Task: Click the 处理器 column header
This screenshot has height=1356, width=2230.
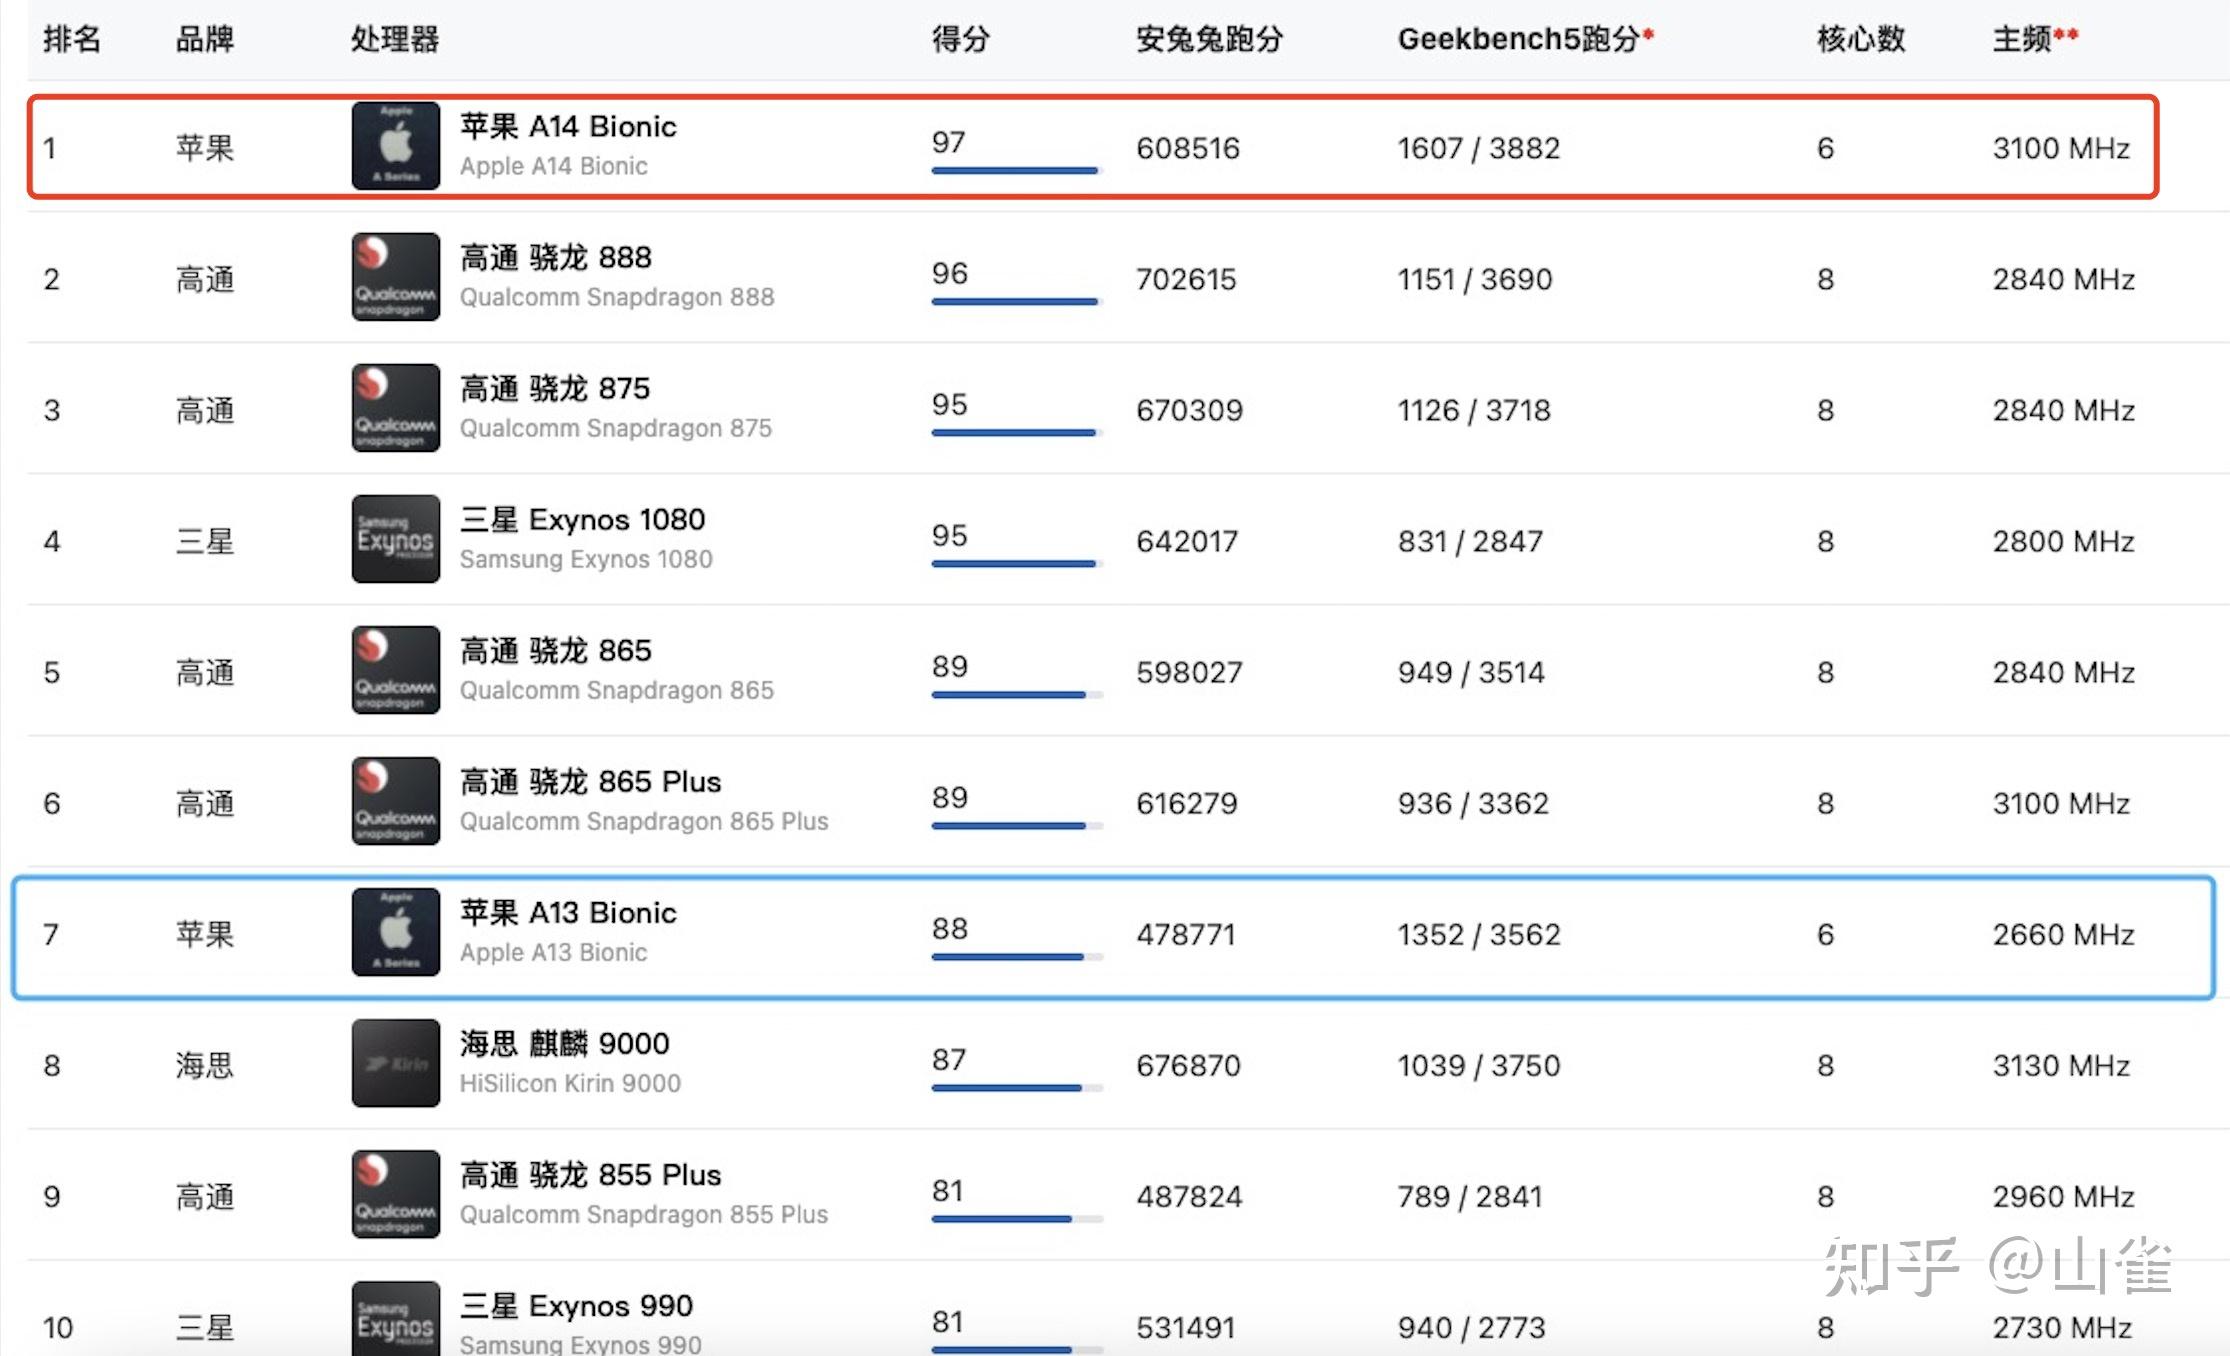Action: [395, 39]
